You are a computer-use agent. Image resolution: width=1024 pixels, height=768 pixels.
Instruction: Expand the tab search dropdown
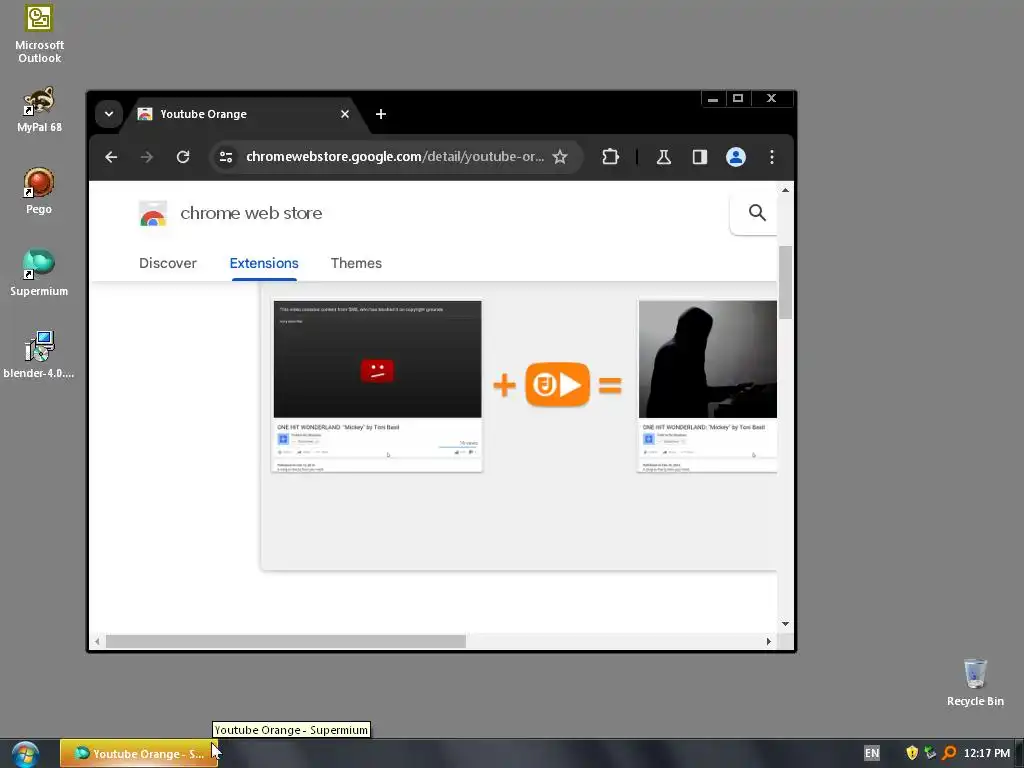109,114
